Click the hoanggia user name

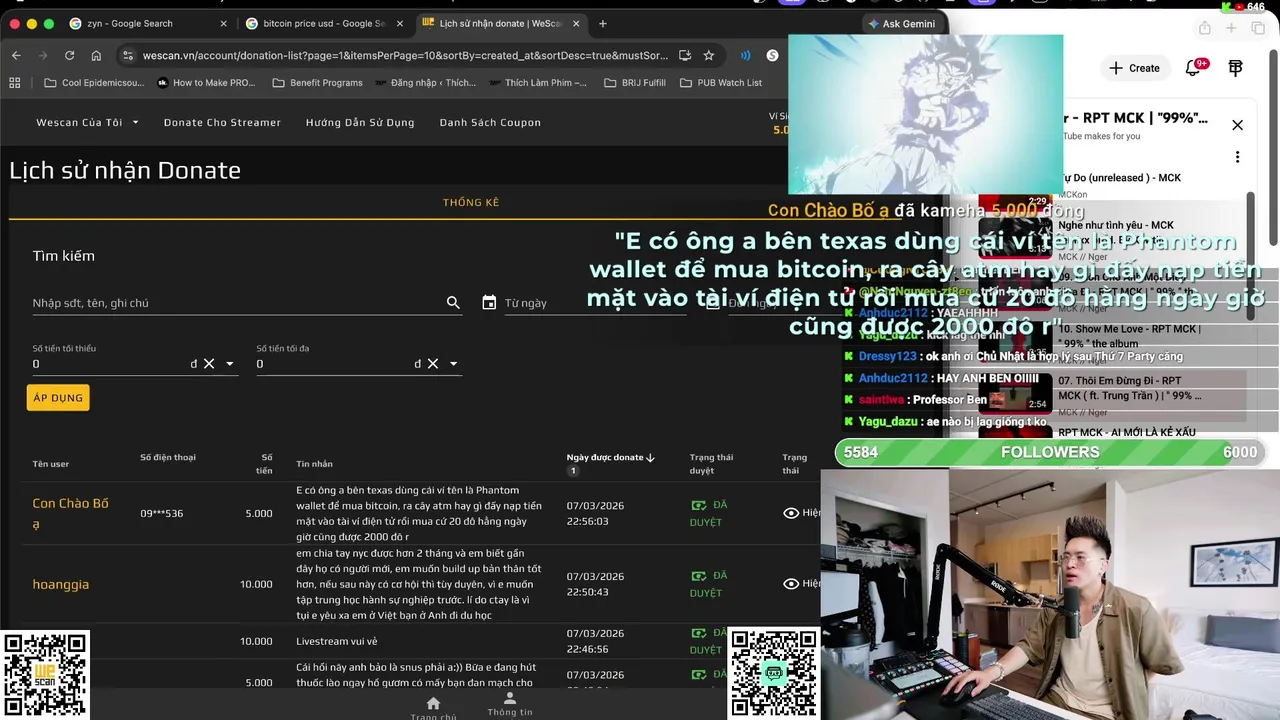click(61, 584)
